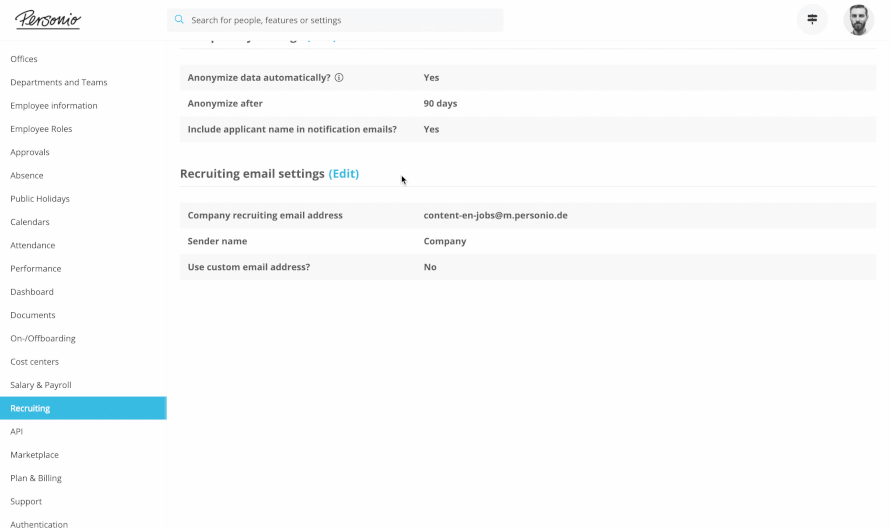Navigate to Absence settings

click(27, 175)
